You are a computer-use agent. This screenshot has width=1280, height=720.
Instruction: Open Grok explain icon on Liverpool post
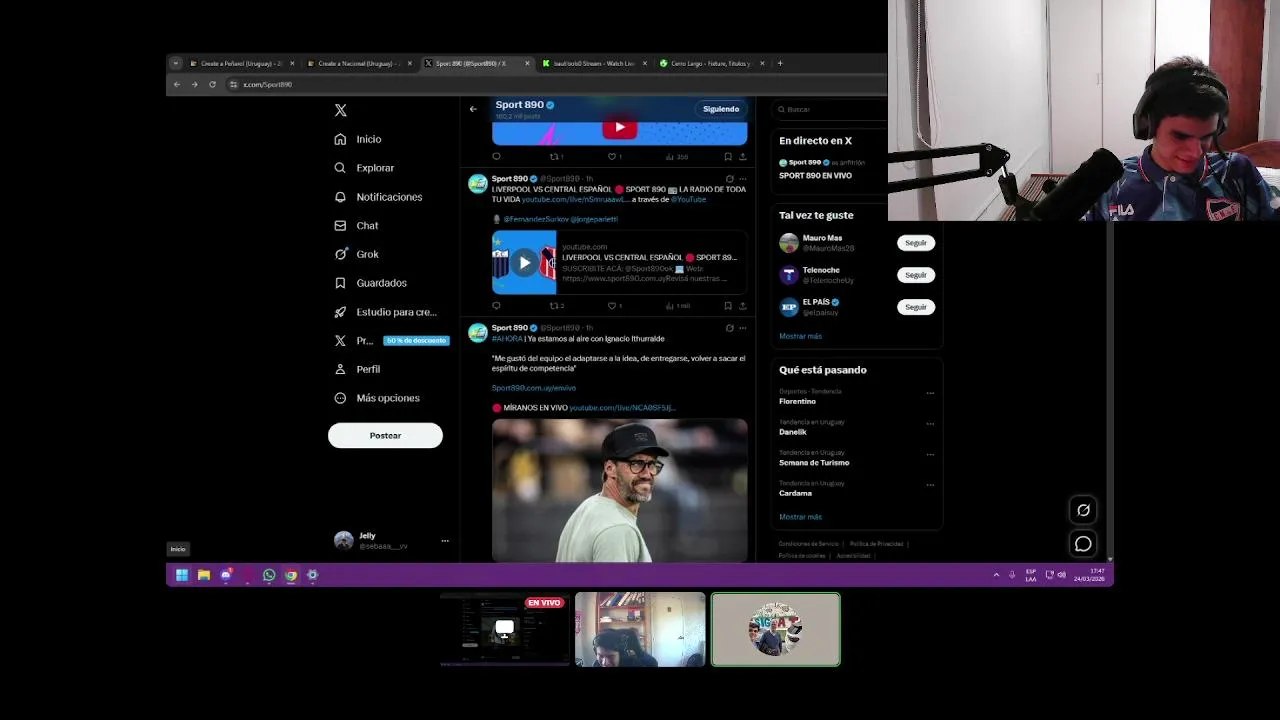pos(729,179)
